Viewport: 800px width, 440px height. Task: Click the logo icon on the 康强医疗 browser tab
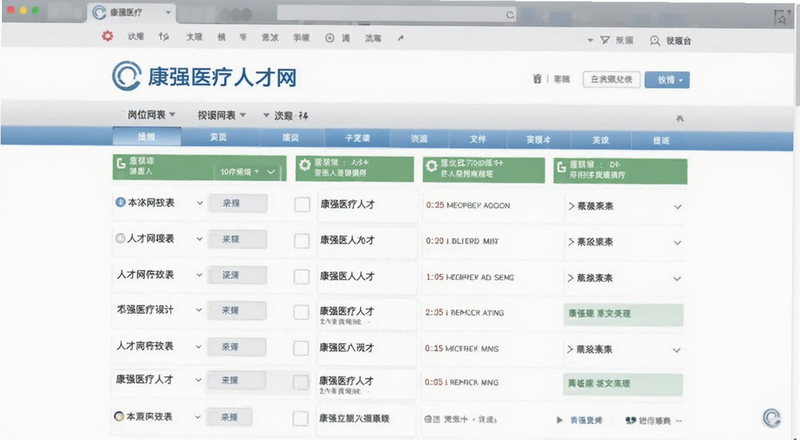point(99,13)
